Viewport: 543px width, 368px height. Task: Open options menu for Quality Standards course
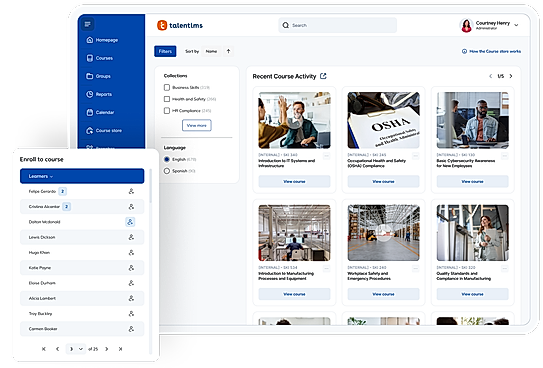click(505, 268)
